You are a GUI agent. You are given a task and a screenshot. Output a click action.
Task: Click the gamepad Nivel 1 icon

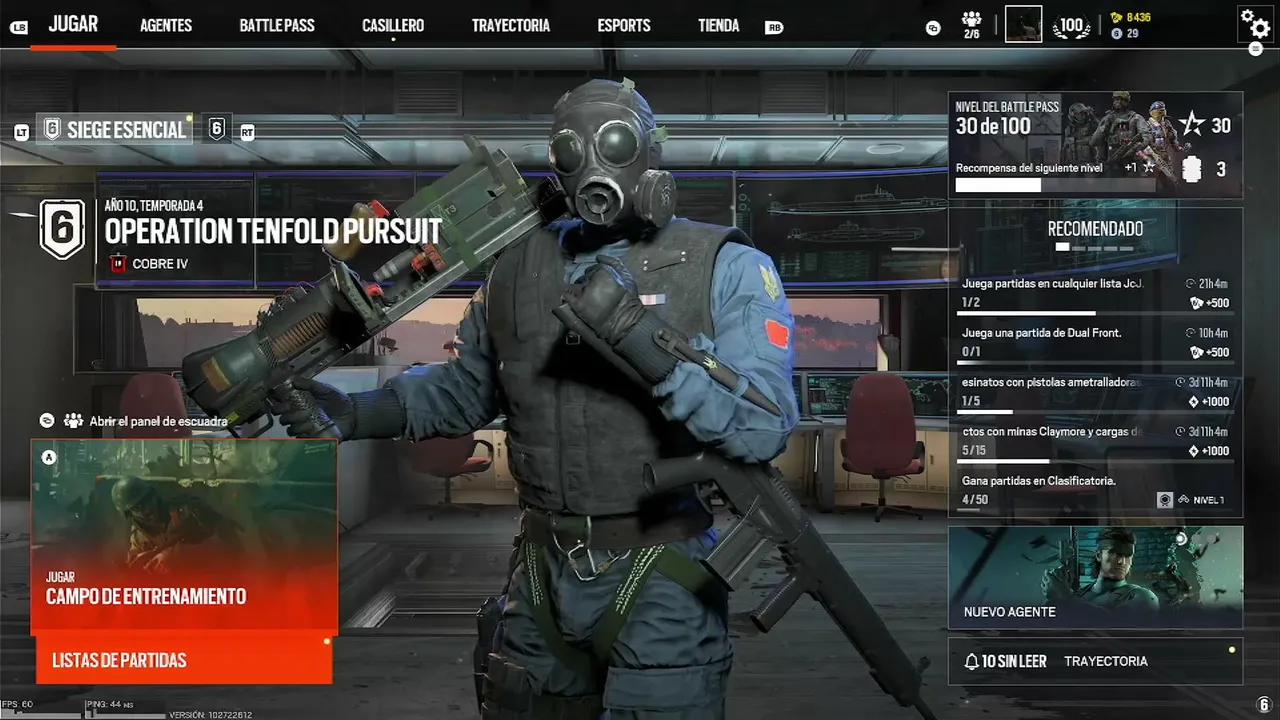(x=1184, y=500)
